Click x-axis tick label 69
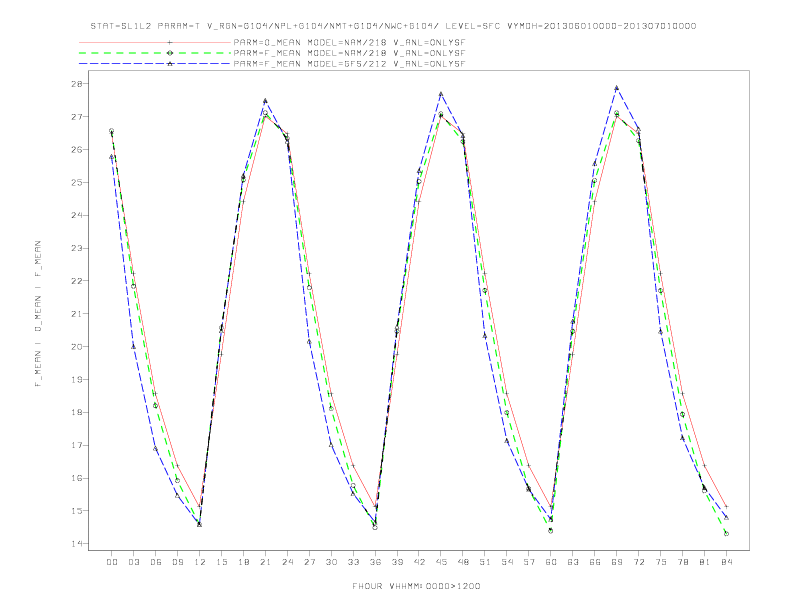Screen dimensions: 792x612 [x=617, y=562]
